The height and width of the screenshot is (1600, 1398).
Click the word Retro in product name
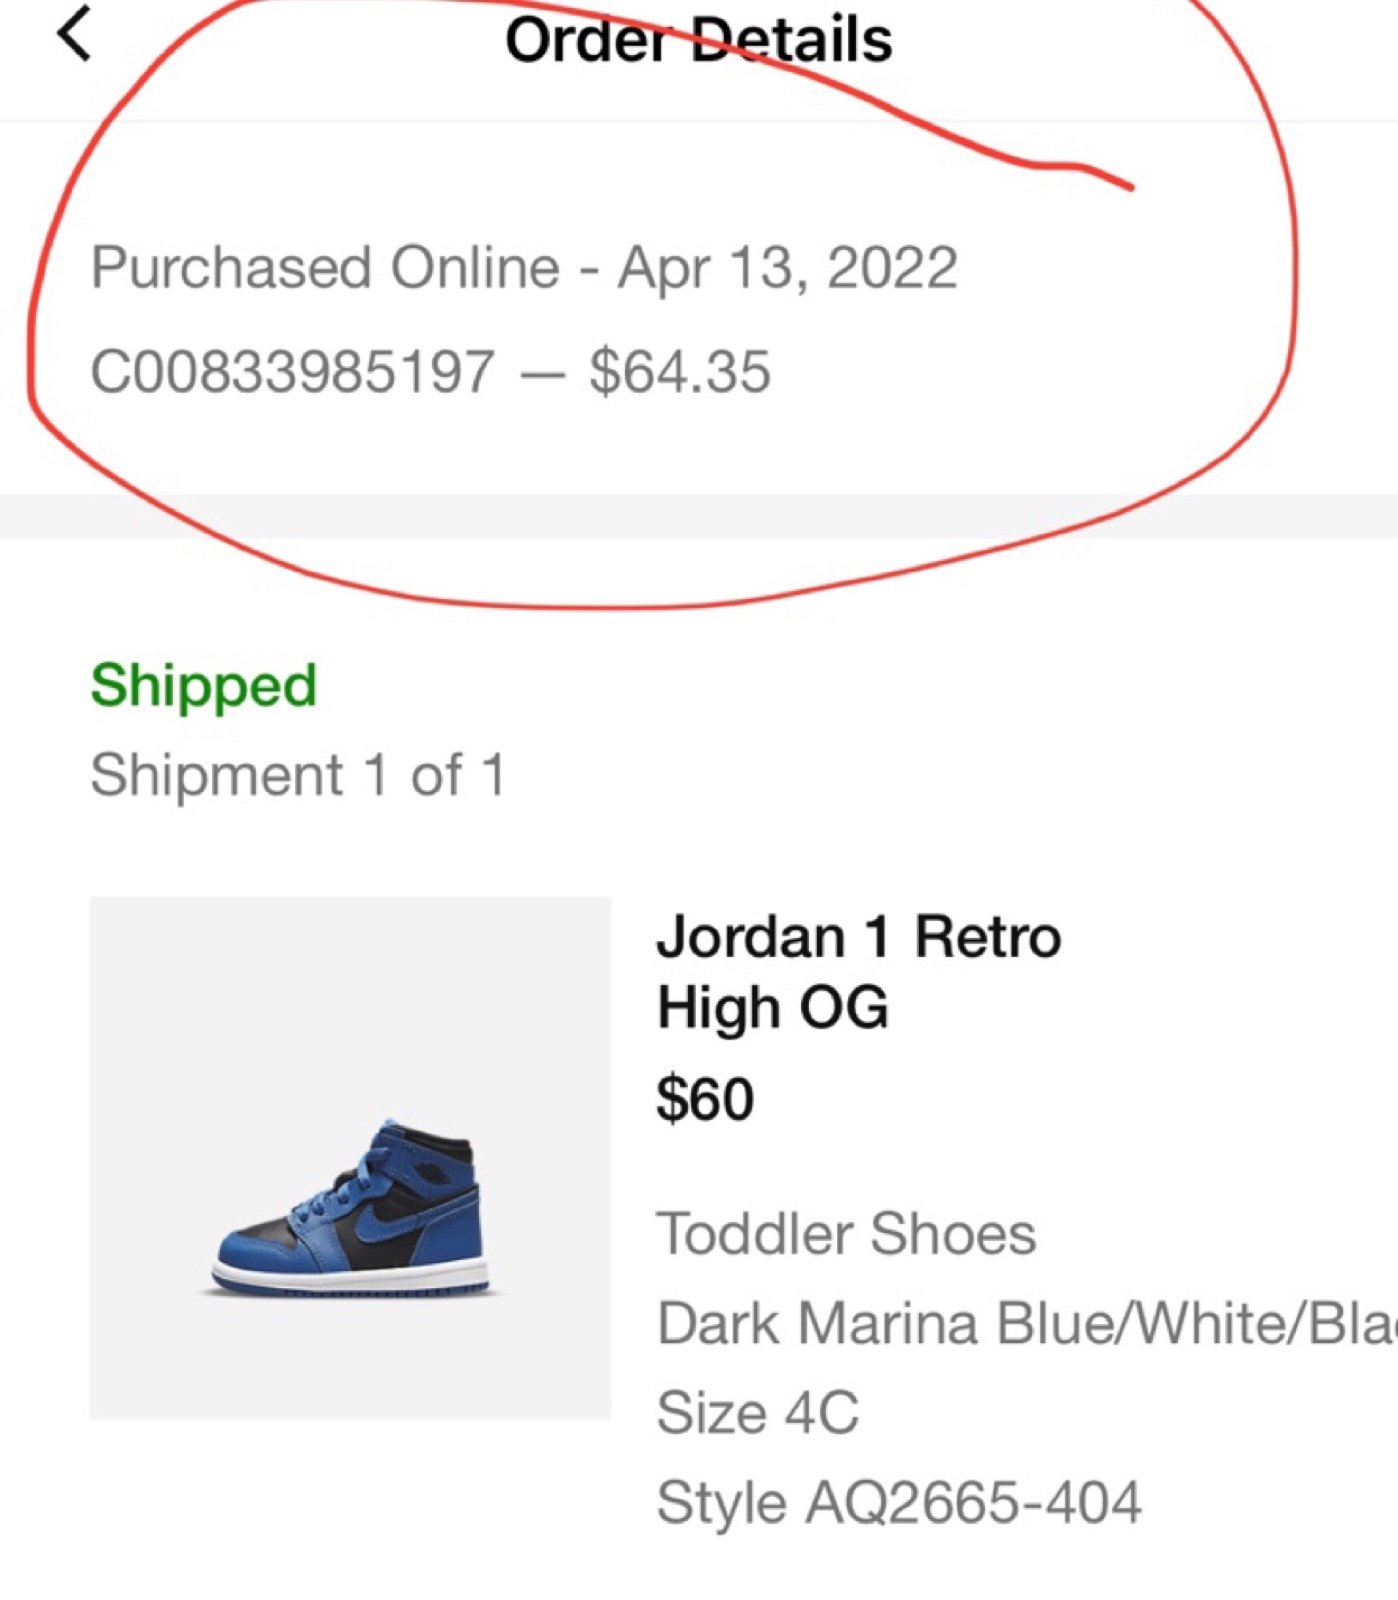point(987,937)
